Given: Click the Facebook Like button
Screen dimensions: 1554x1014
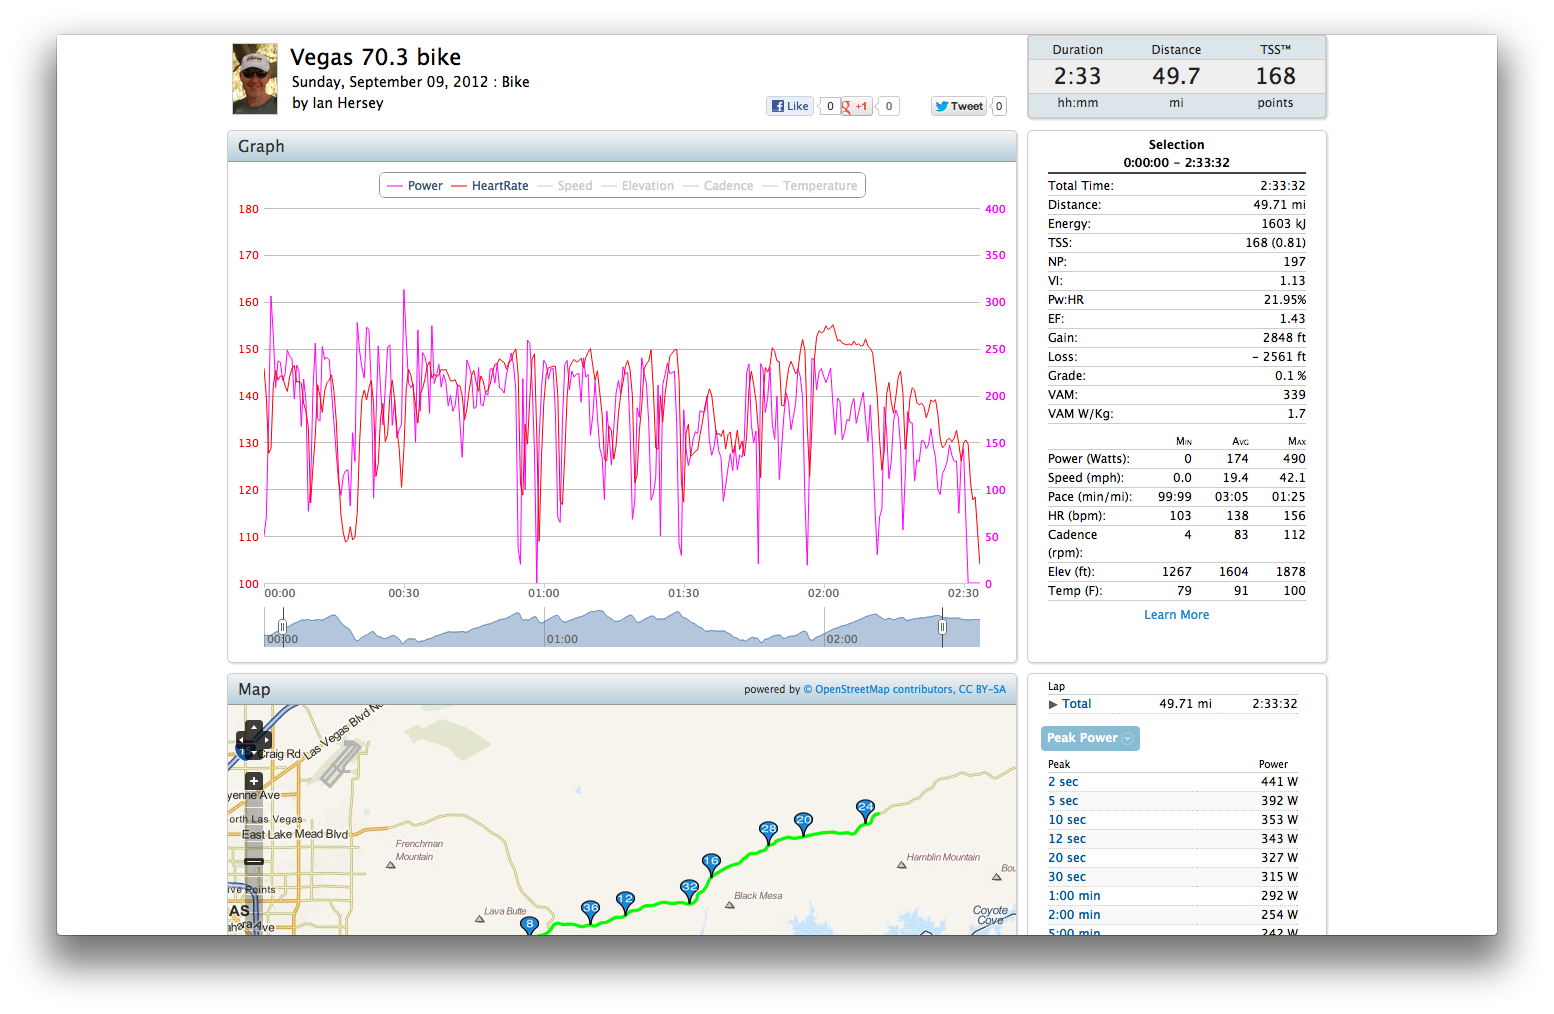Looking at the screenshot, I should [790, 106].
